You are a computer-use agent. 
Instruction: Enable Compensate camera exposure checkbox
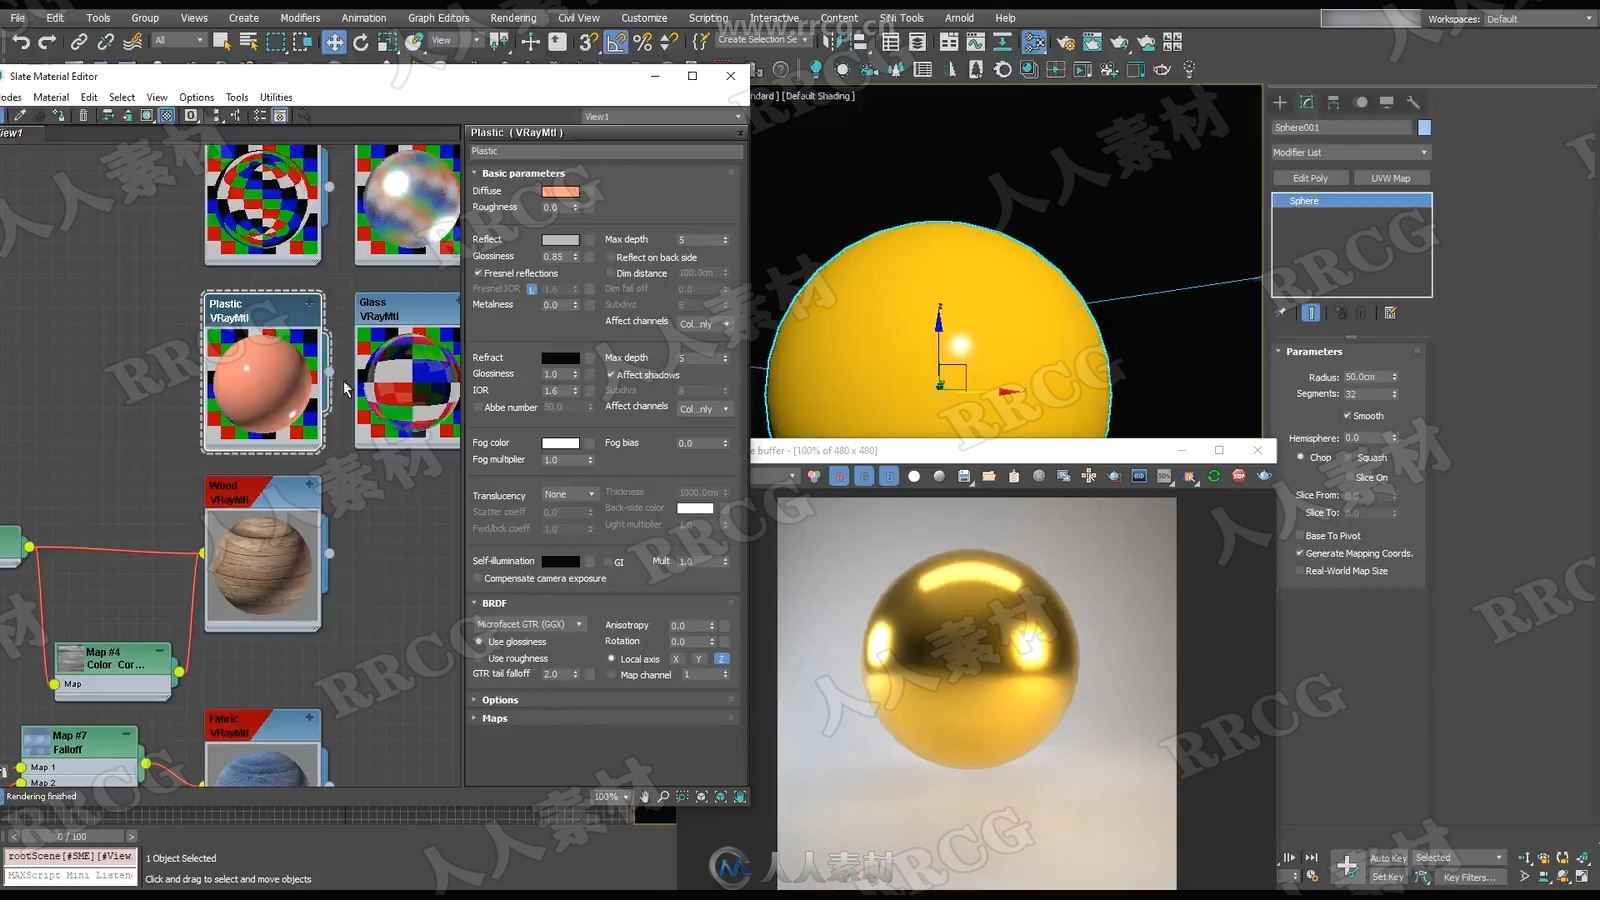pos(478,578)
